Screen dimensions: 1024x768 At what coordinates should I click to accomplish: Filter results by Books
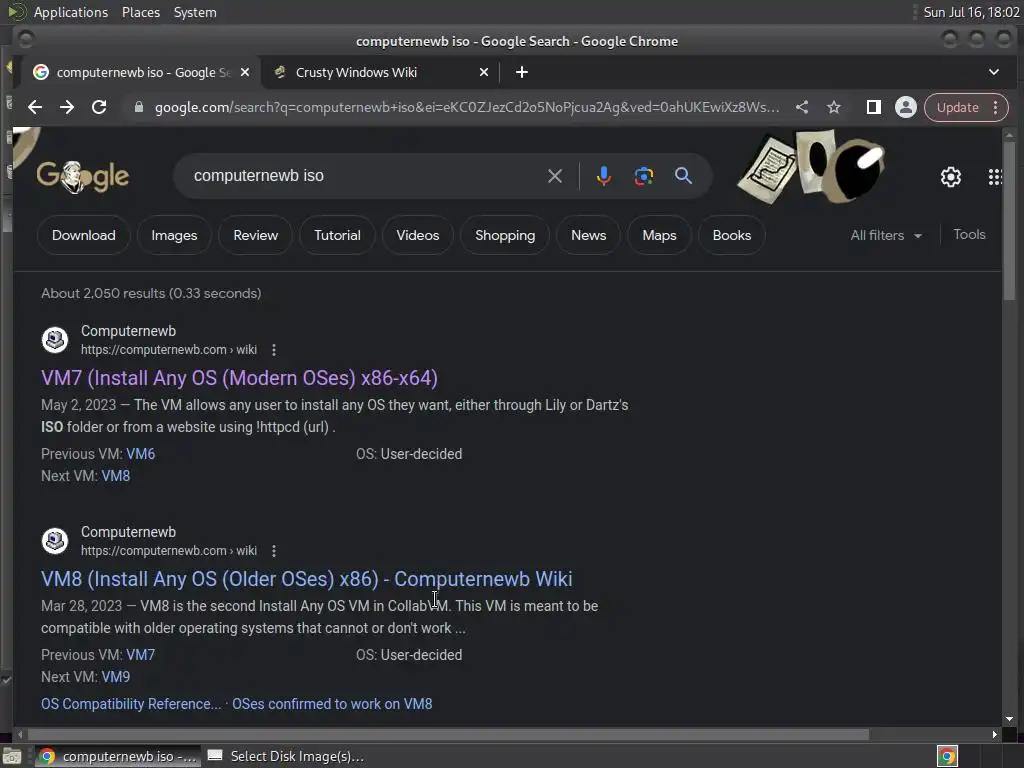tap(731, 235)
